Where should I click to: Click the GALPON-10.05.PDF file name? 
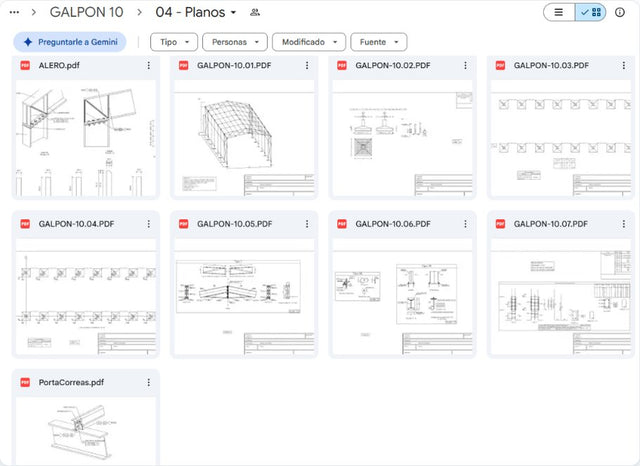coord(234,224)
